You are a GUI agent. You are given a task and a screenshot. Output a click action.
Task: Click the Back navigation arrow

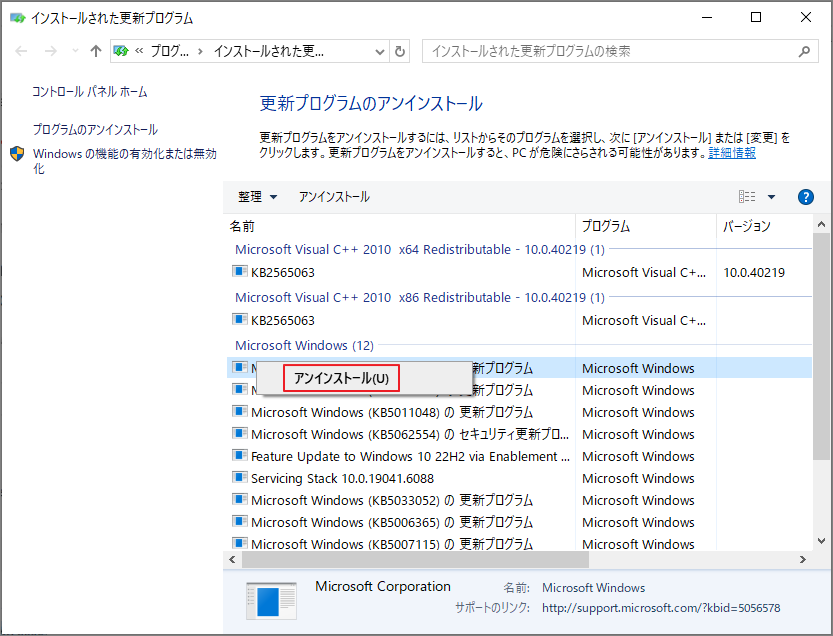[21, 51]
